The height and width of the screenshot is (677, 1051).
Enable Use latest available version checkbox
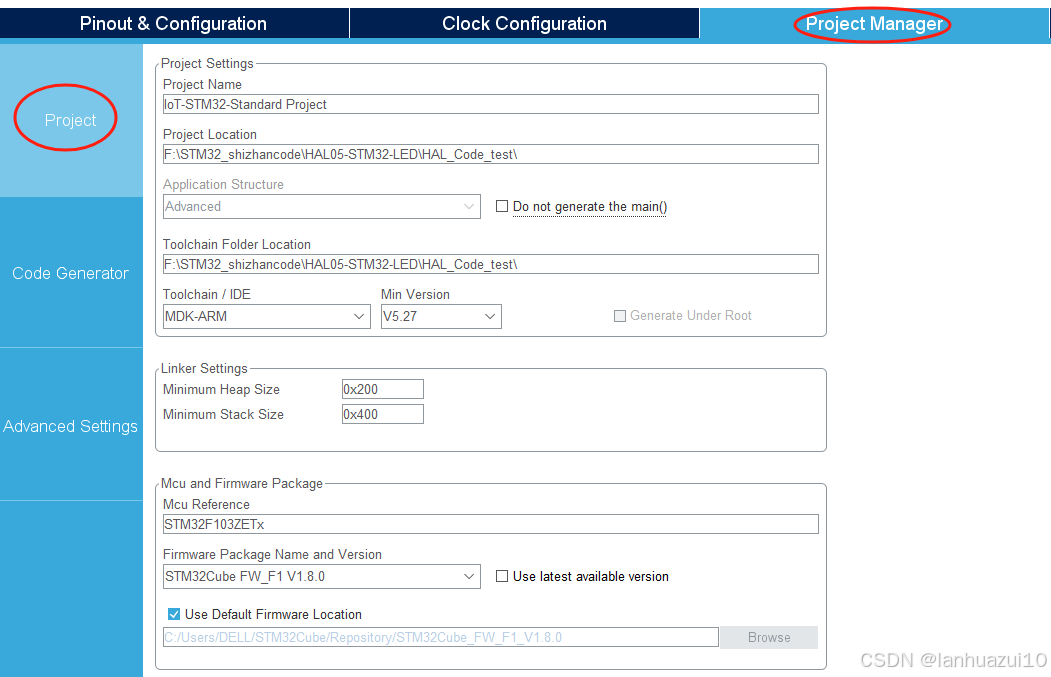[x=501, y=576]
